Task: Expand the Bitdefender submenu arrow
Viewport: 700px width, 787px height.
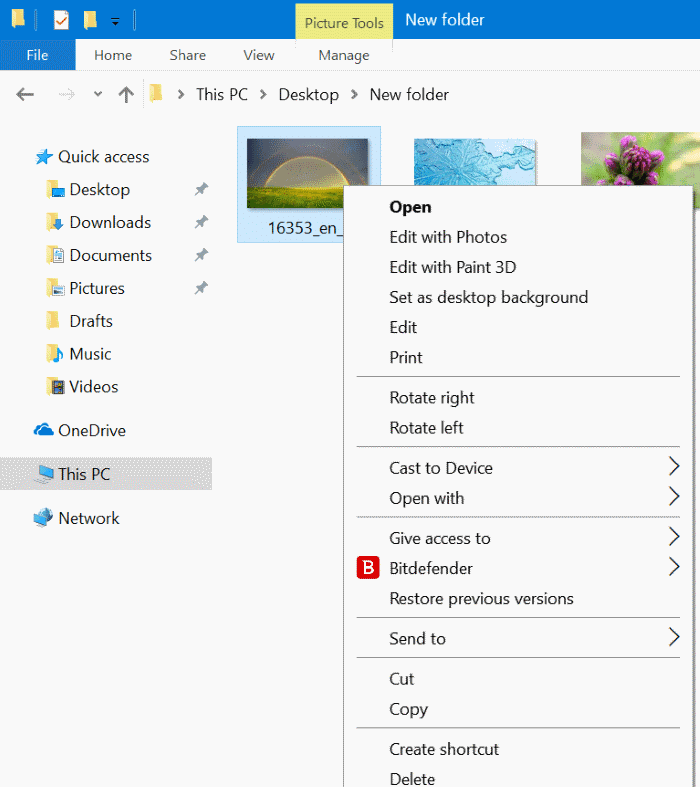Action: pyautogui.click(x=674, y=567)
